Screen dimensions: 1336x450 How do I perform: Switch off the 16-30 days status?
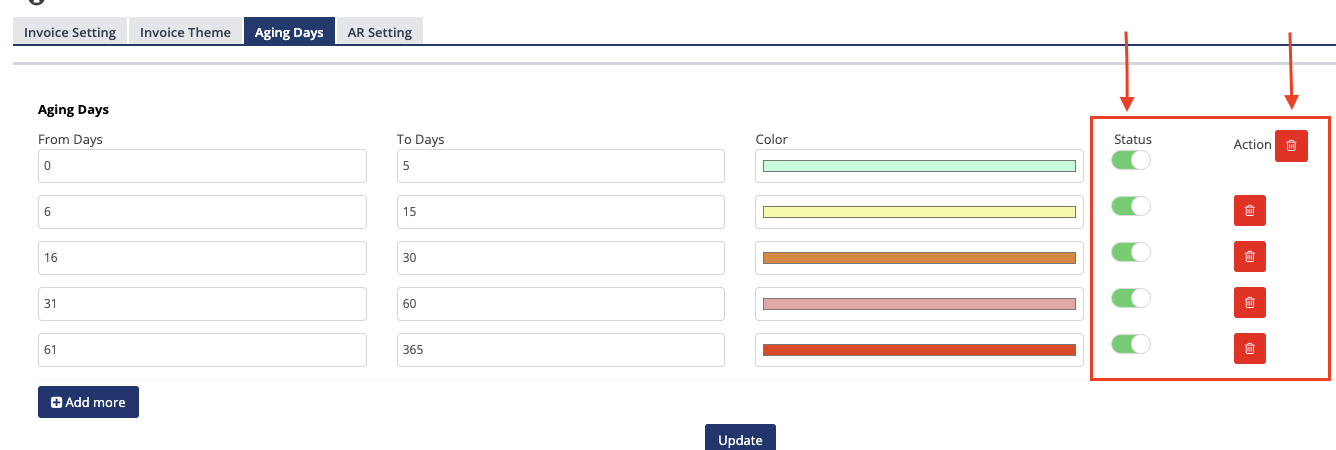(x=1131, y=252)
